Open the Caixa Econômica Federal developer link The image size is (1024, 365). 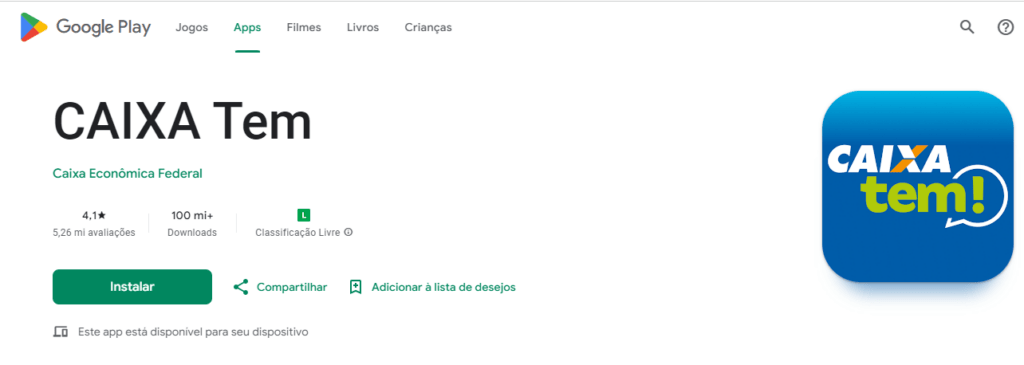pyautogui.click(x=127, y=174)
